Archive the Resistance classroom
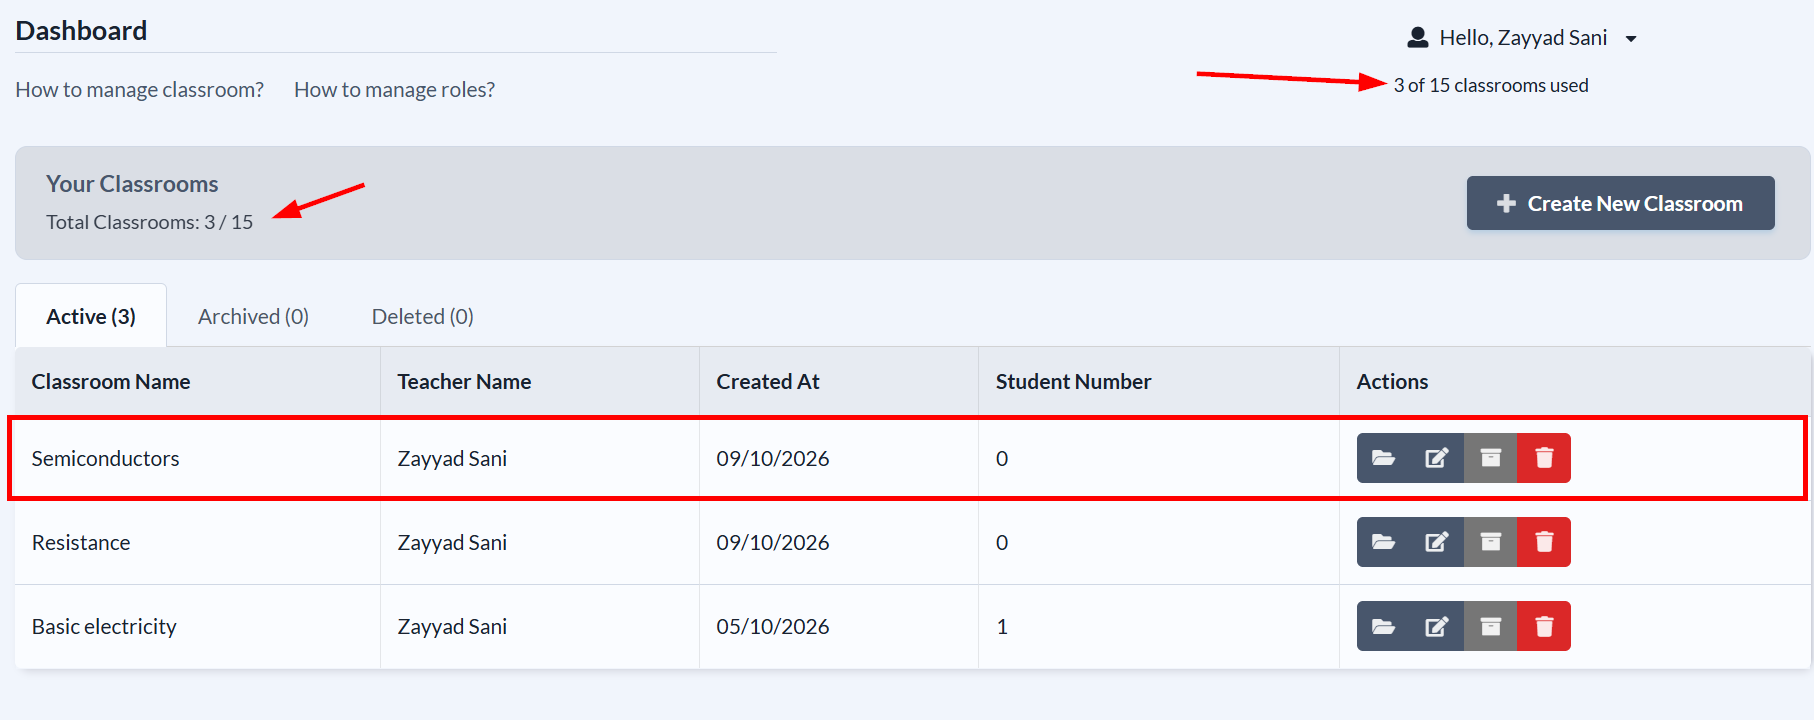The width and height of the screenshot is (1814, 720). [1490, 542]
